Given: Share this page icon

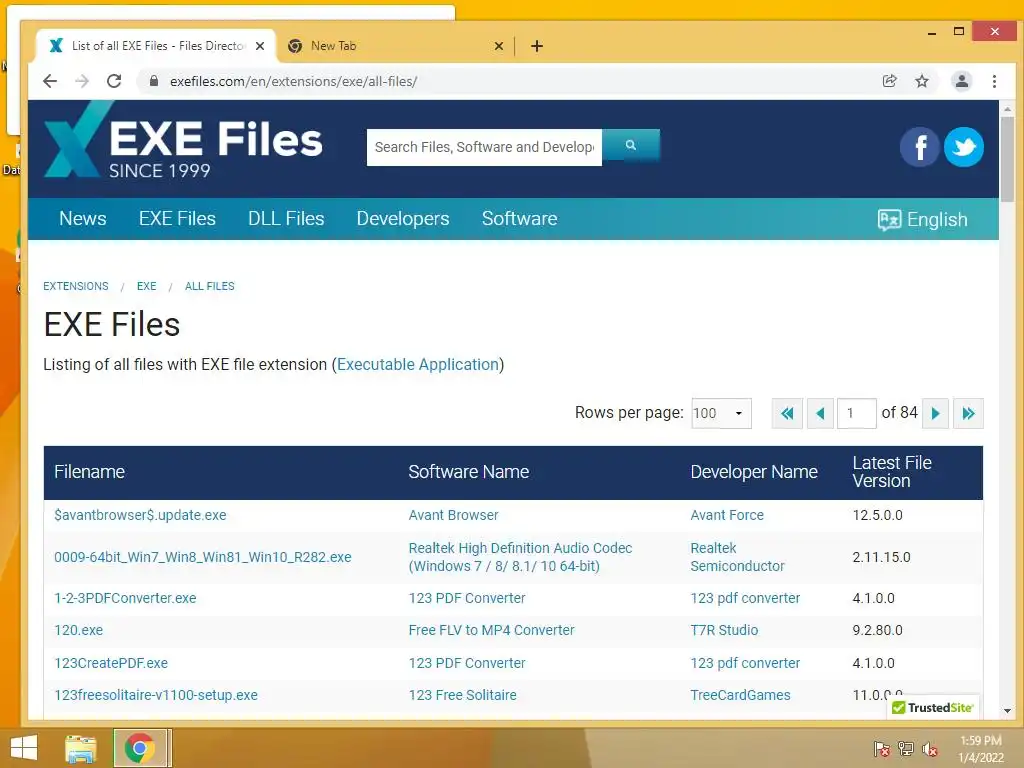Looking at the screenshot, I should pyautogui.click(x=889, y=81).
